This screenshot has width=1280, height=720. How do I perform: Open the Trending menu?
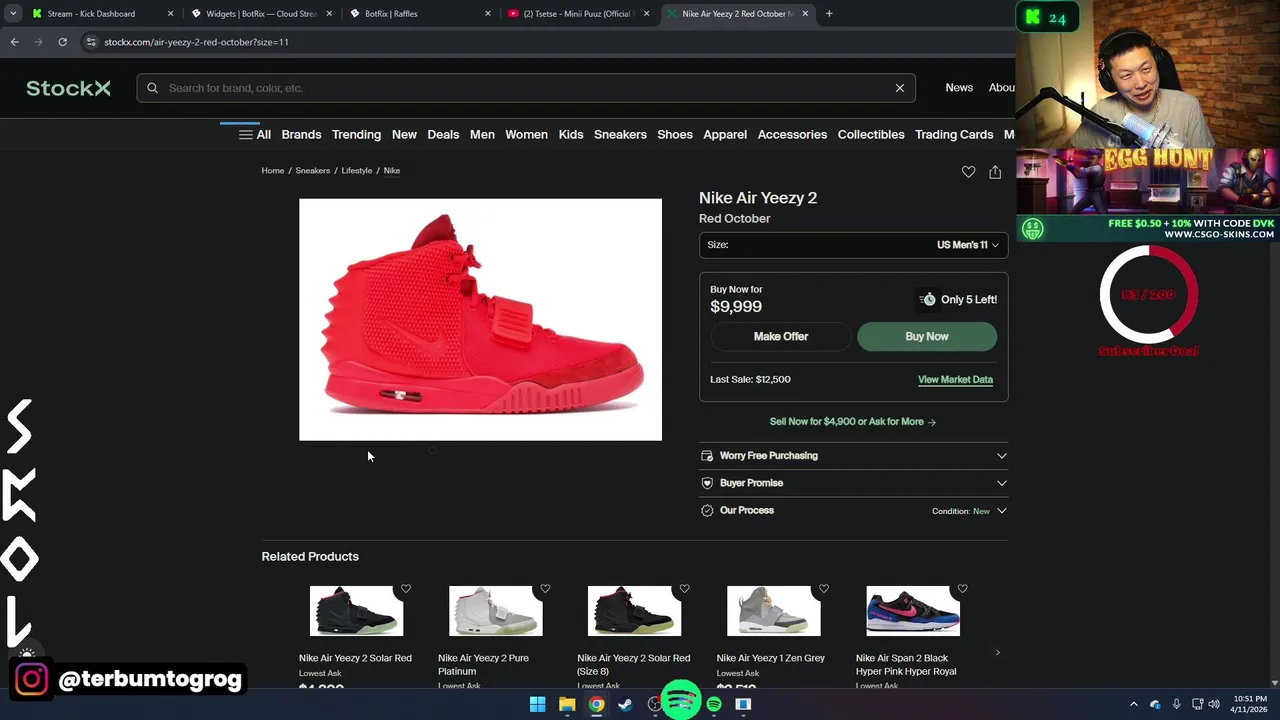(x=356, y=134)
